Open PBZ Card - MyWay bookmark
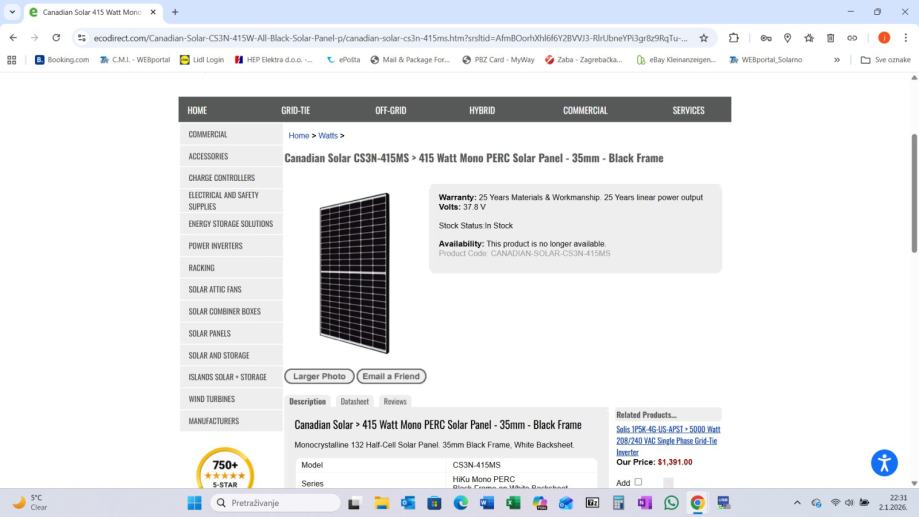Screen dimensions: 919x517 (498, 60)
